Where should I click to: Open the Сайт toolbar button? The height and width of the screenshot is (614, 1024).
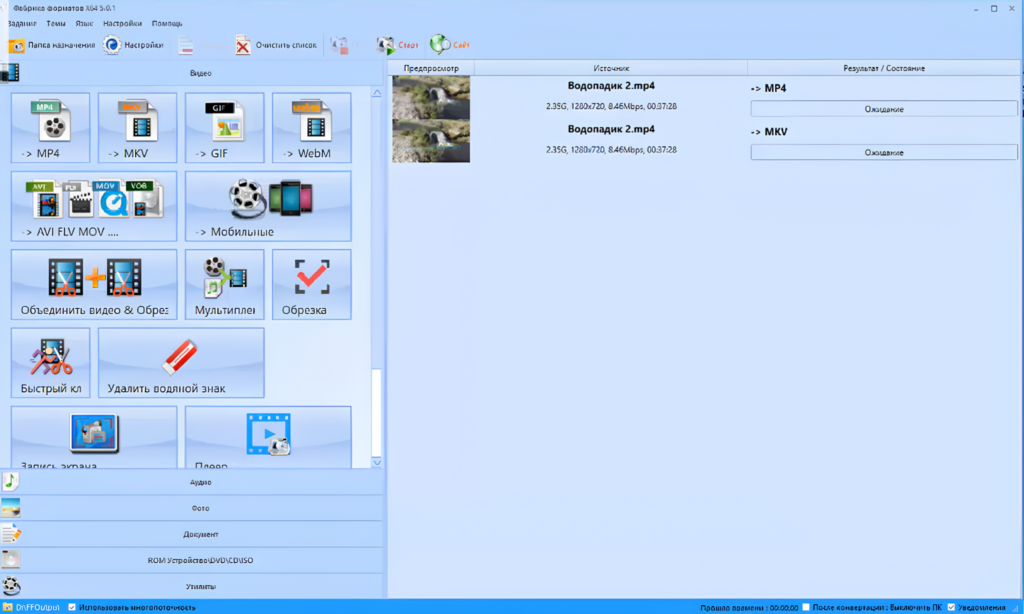(x=450, y=45)
